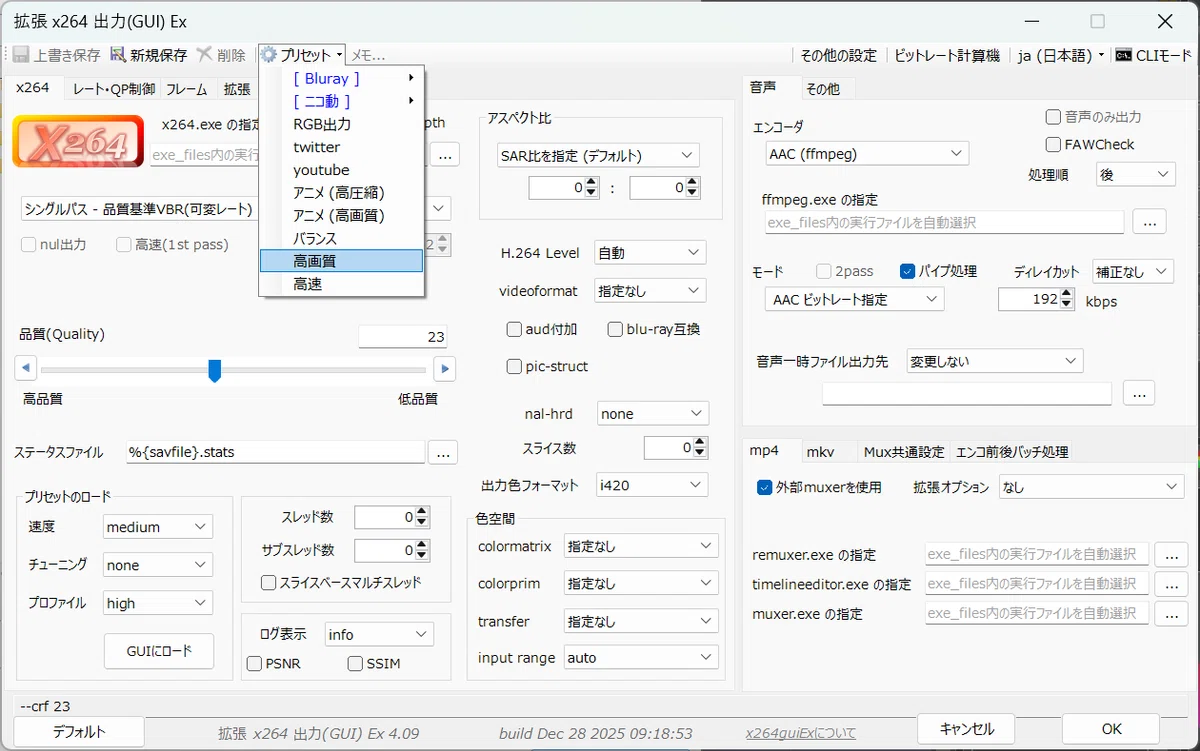Enable スライスベースマルチスレッド checkbox
Viewport: 1200px width, 751px height.
coord(268,582)
